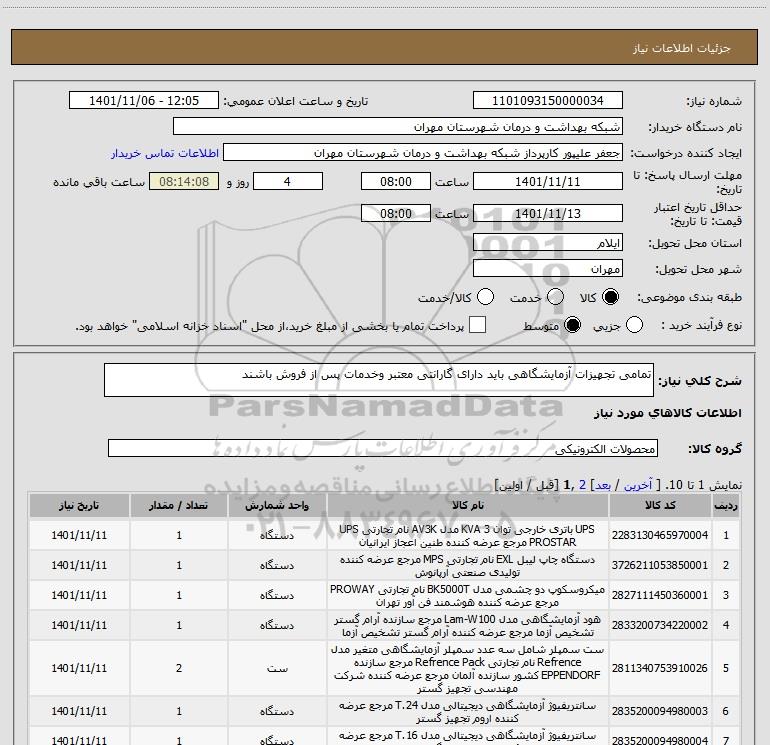The image size is (770, 745).
Task: Select product code 2283130465970004
Action: click(660, 535)
